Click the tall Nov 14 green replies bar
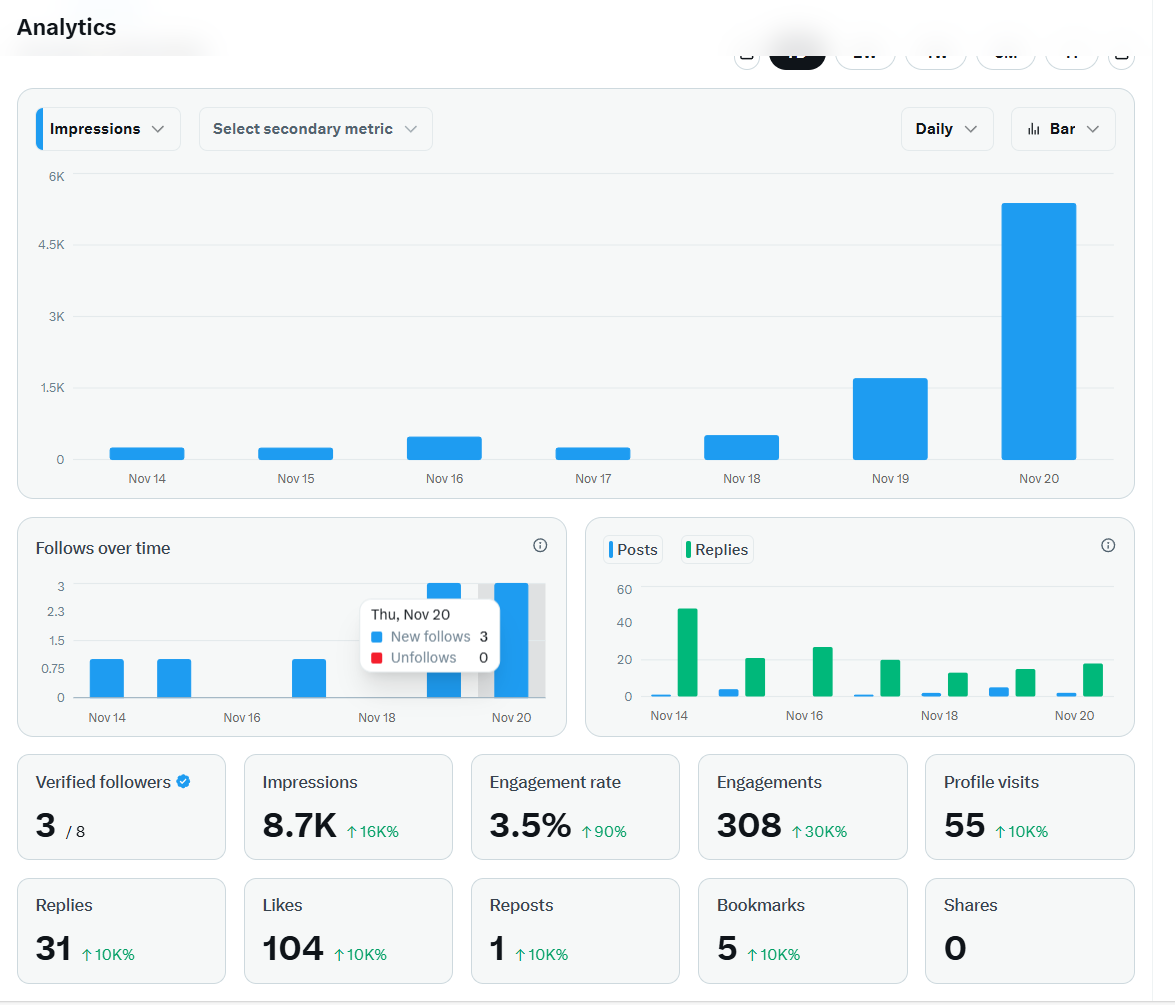 click(x=687, y=653)
